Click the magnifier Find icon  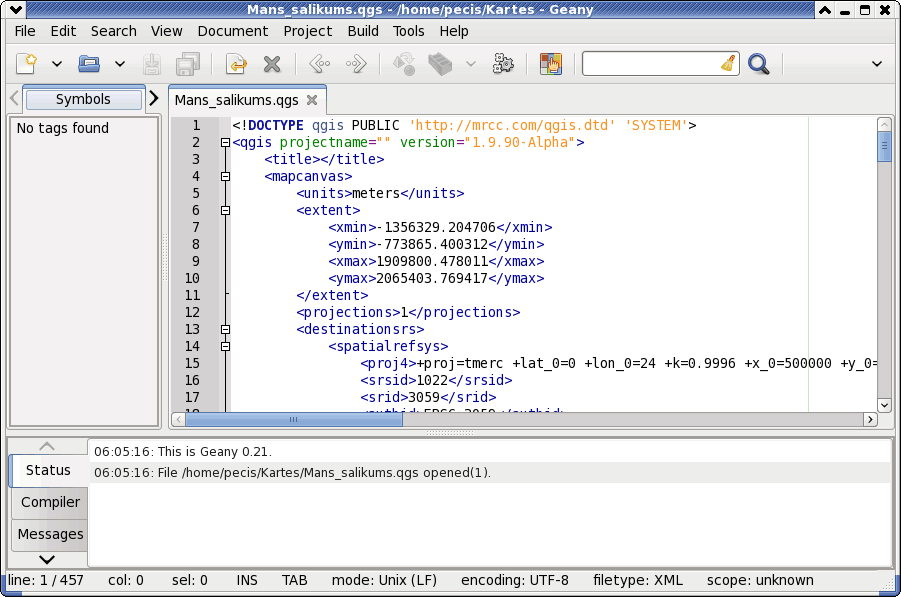pyautogui.click(x=758, y=64)
